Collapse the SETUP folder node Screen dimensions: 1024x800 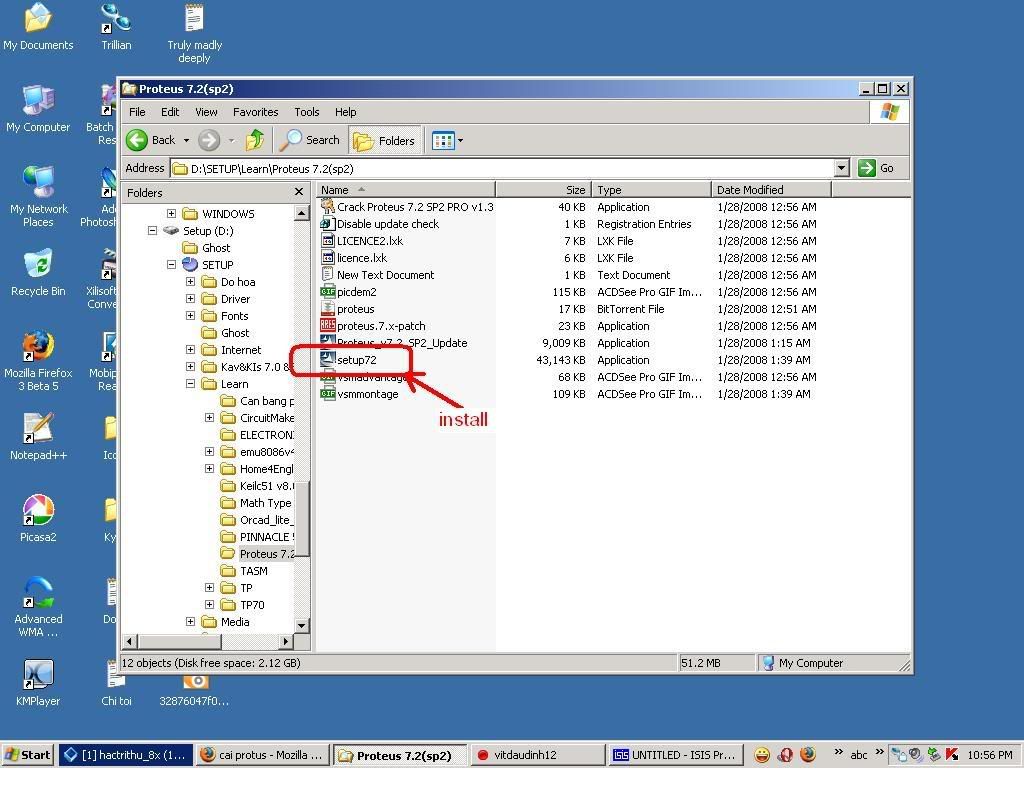pyautogui.click(x=171, y=264)
